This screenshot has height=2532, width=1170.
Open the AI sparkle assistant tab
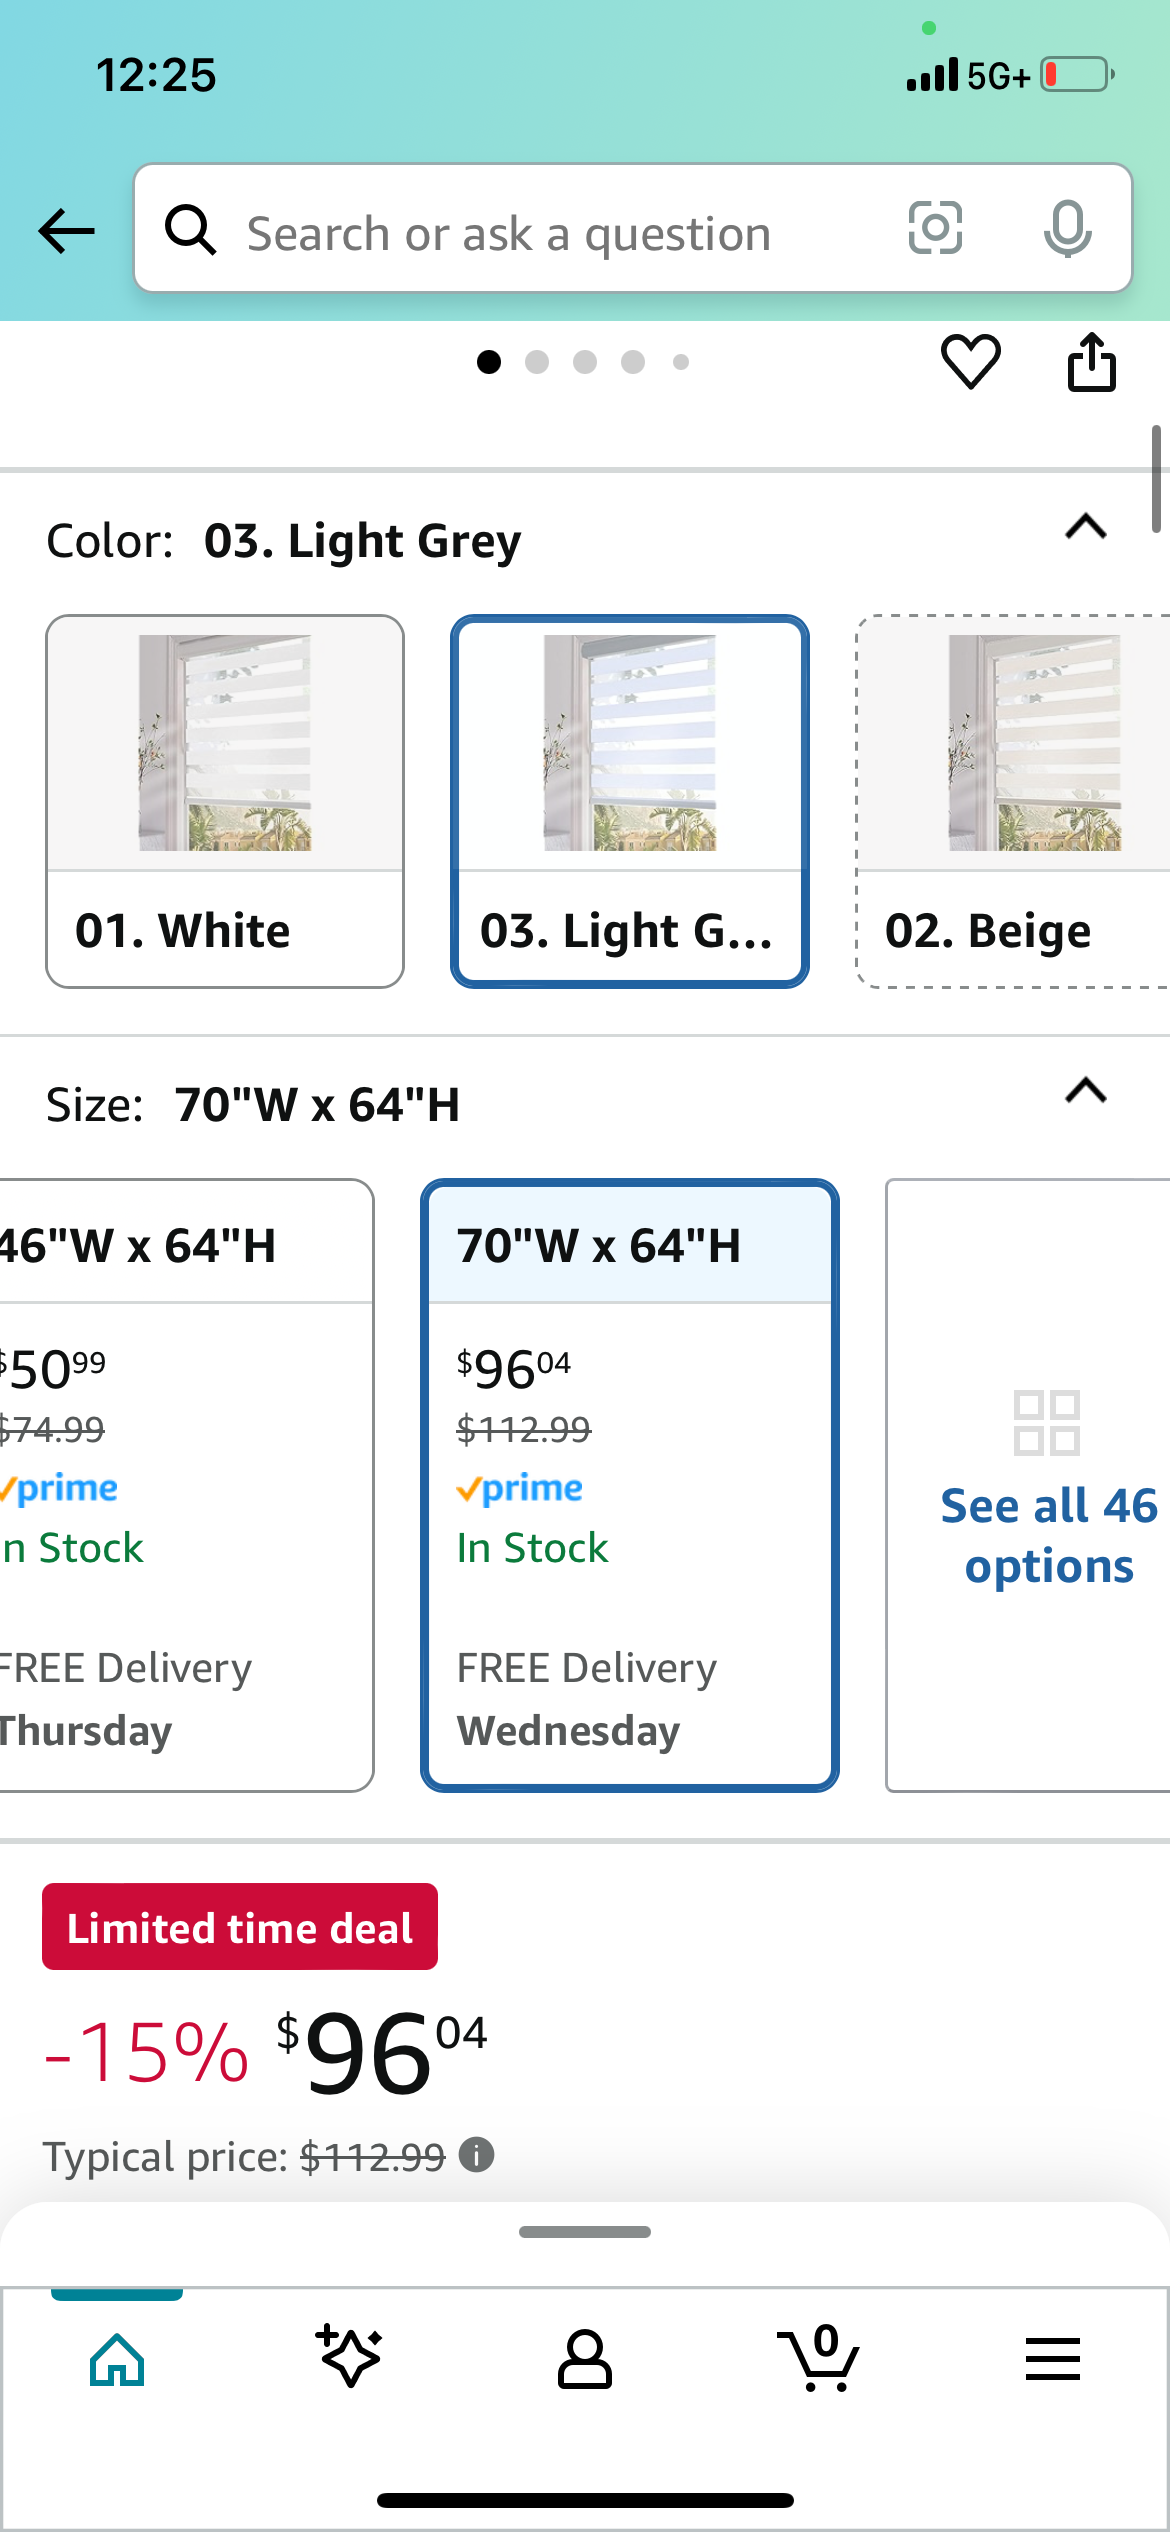350,2359
